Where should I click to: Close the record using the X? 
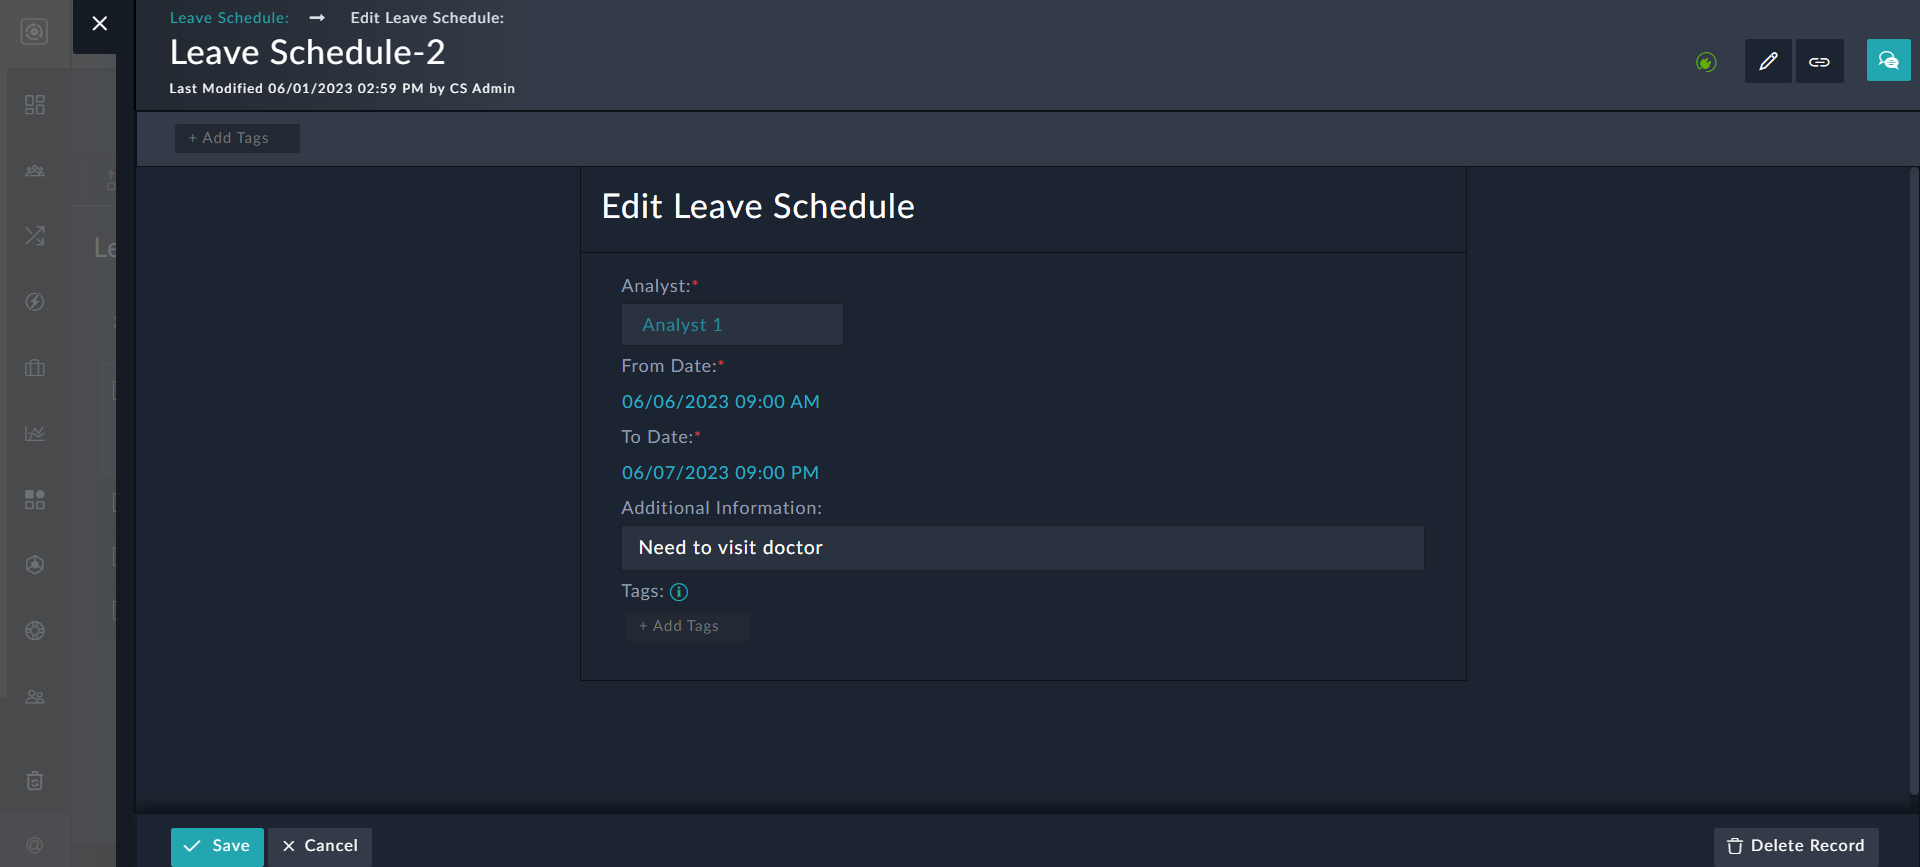[99, 23]
